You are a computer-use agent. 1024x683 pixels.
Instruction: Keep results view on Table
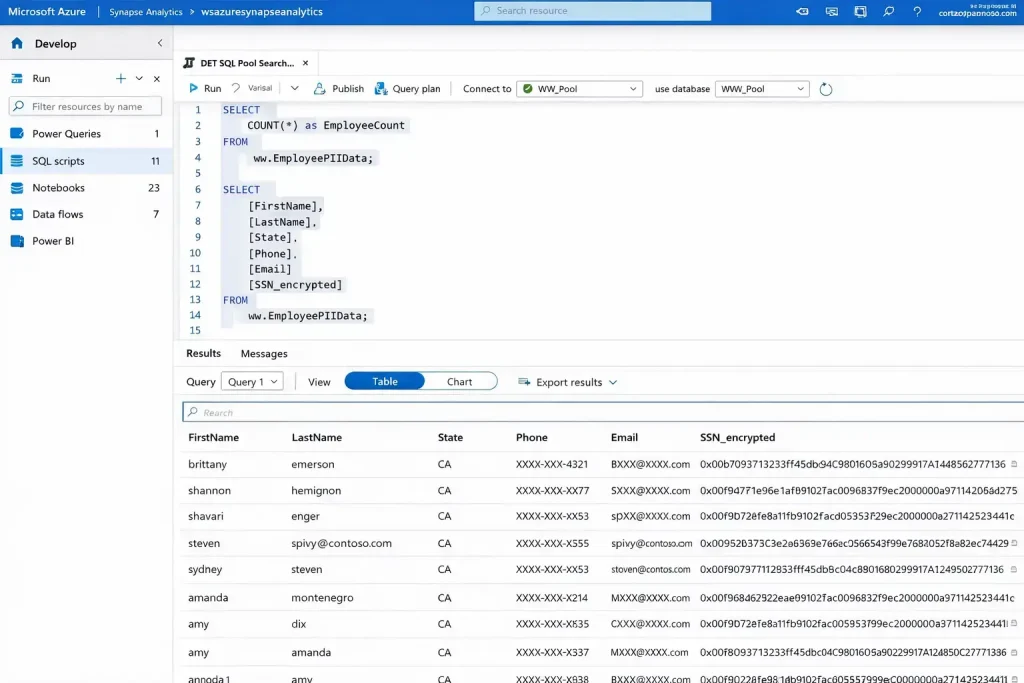click(x=385, y=381)
